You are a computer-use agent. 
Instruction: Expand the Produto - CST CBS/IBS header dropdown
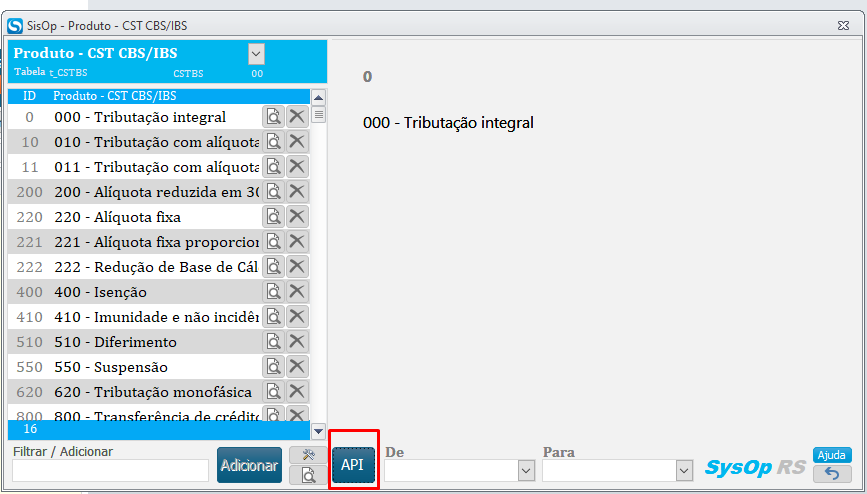256,54
